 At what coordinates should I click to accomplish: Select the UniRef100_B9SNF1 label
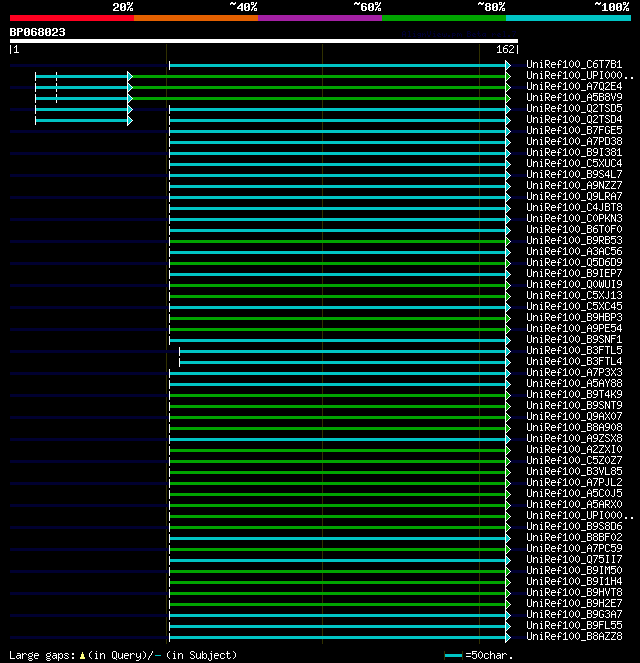coord(574,340)
